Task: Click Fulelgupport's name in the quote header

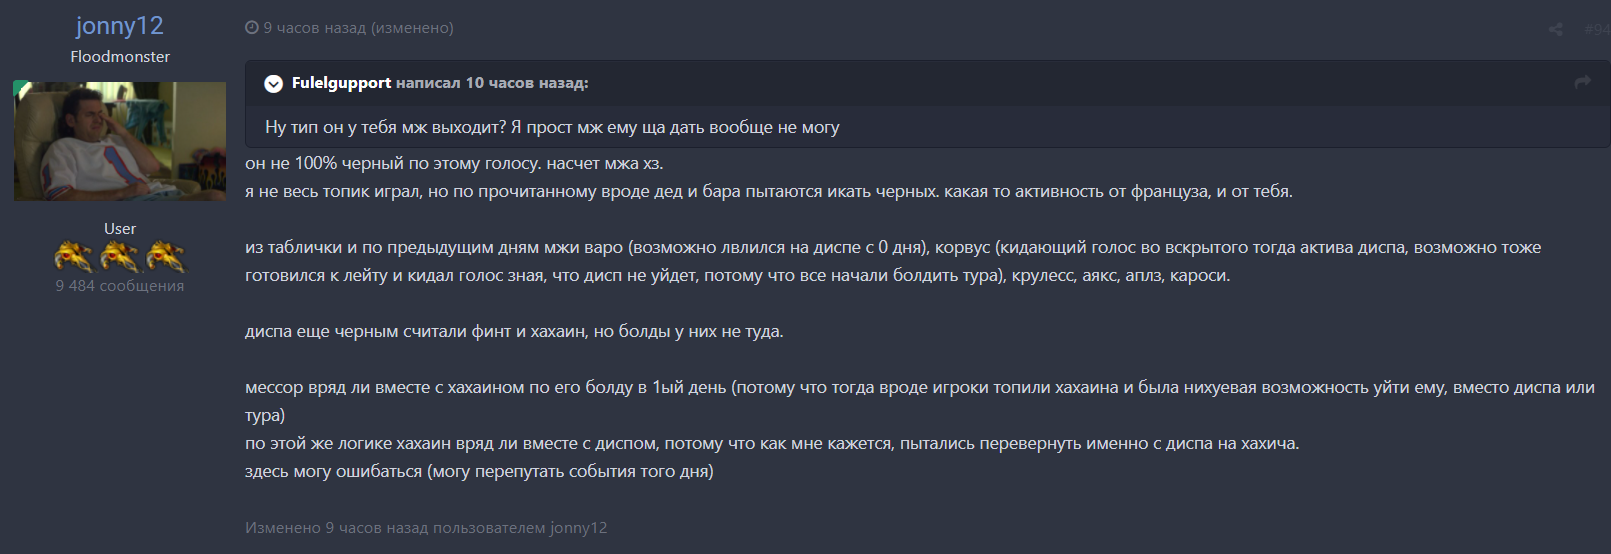Action: pos(341,83)
